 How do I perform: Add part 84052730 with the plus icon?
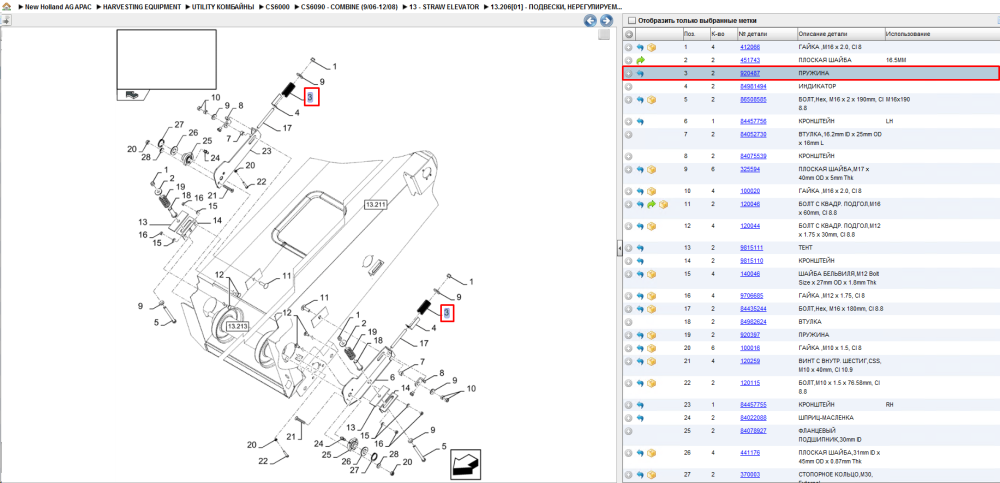coord(629,135)
